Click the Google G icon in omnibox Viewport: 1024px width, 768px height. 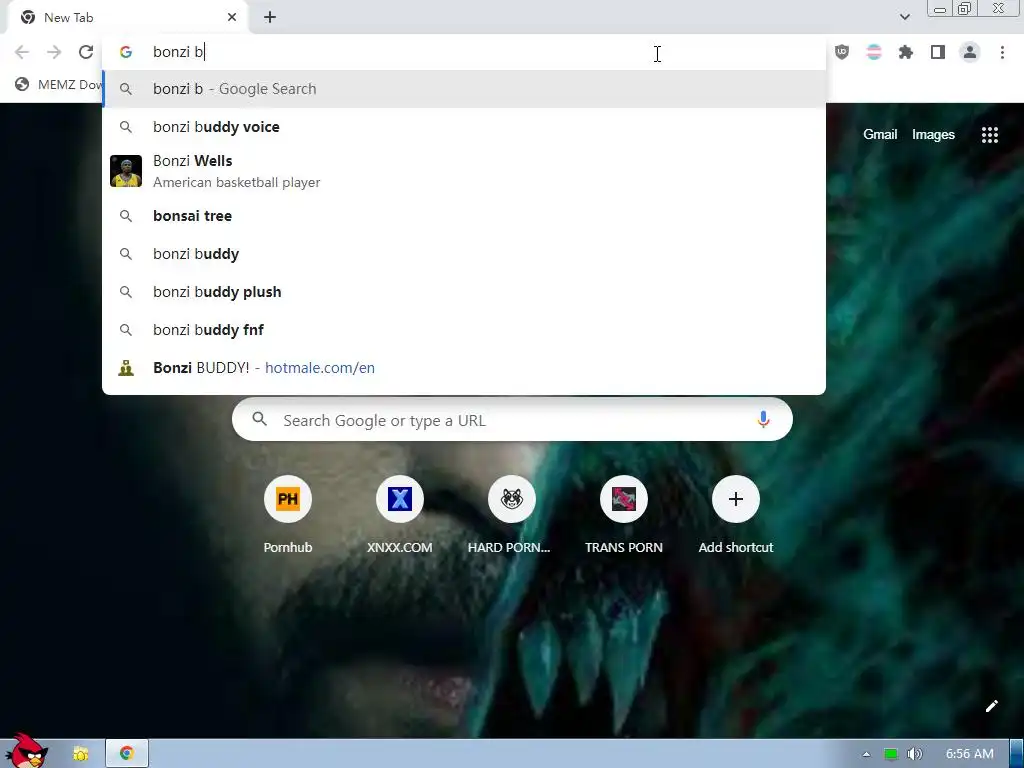(126, 52)
